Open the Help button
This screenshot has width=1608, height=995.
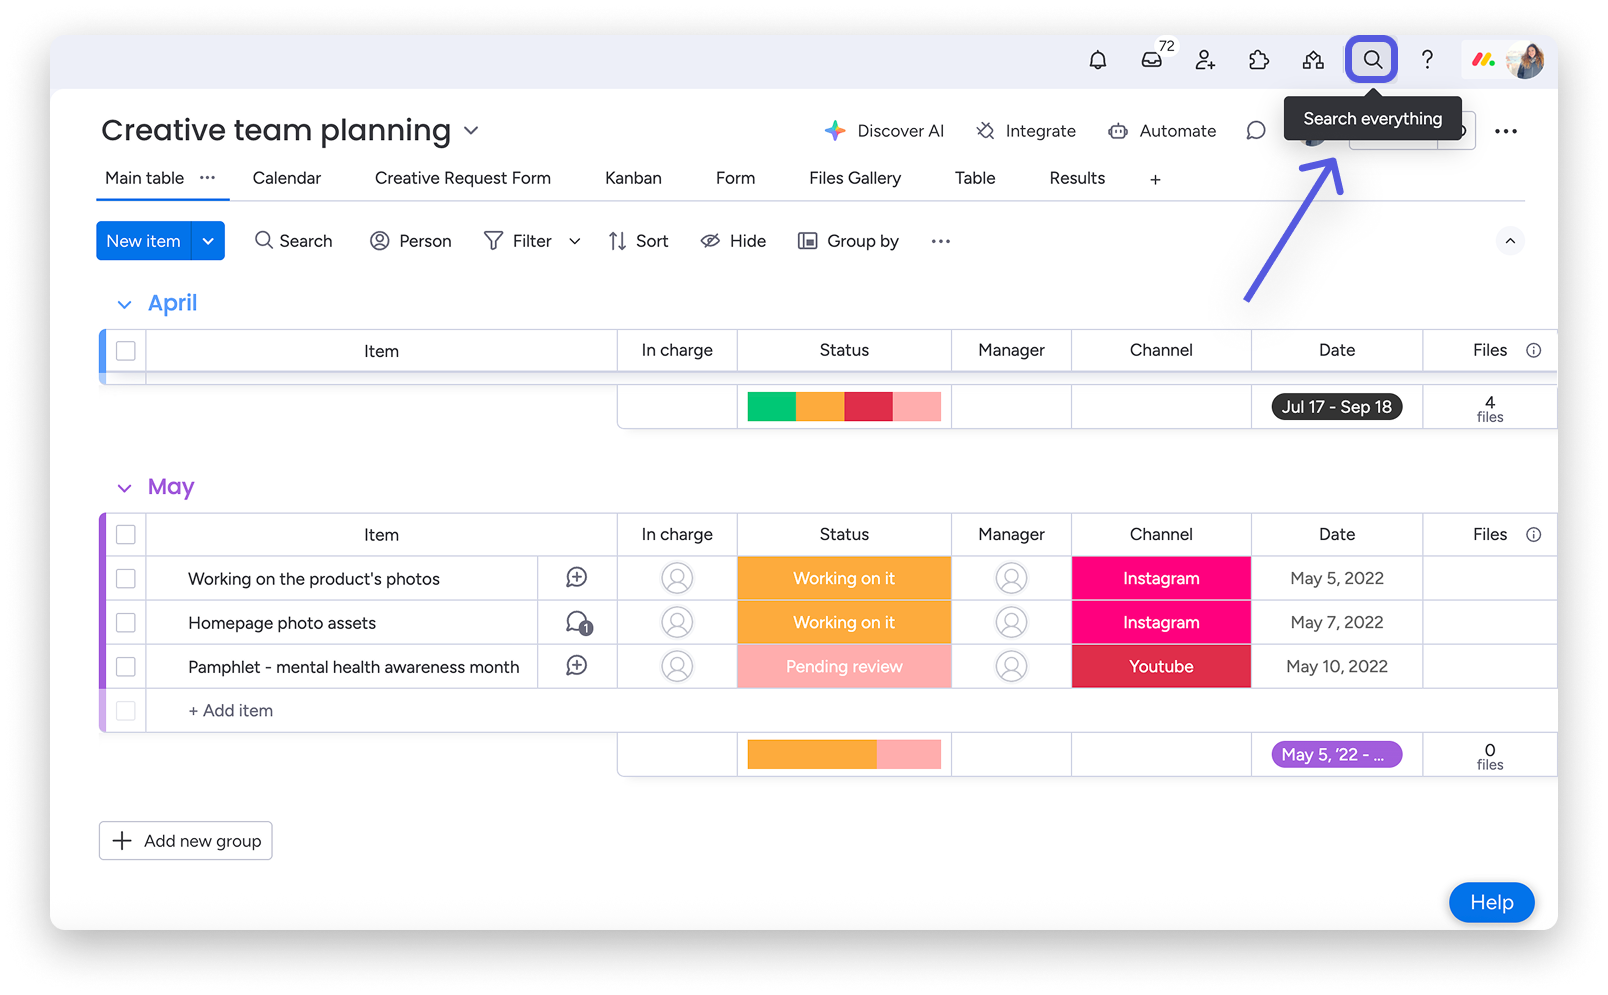coord(1491,903)
